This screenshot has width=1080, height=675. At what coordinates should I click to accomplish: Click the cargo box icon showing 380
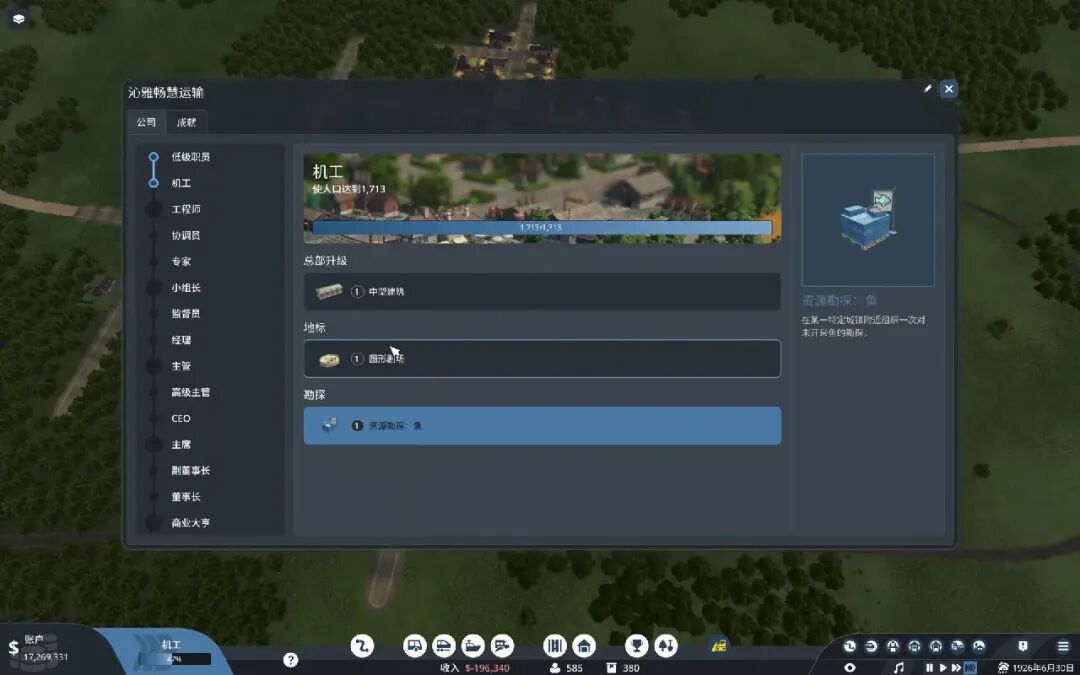pyautogui.click(x=610, y=667)
